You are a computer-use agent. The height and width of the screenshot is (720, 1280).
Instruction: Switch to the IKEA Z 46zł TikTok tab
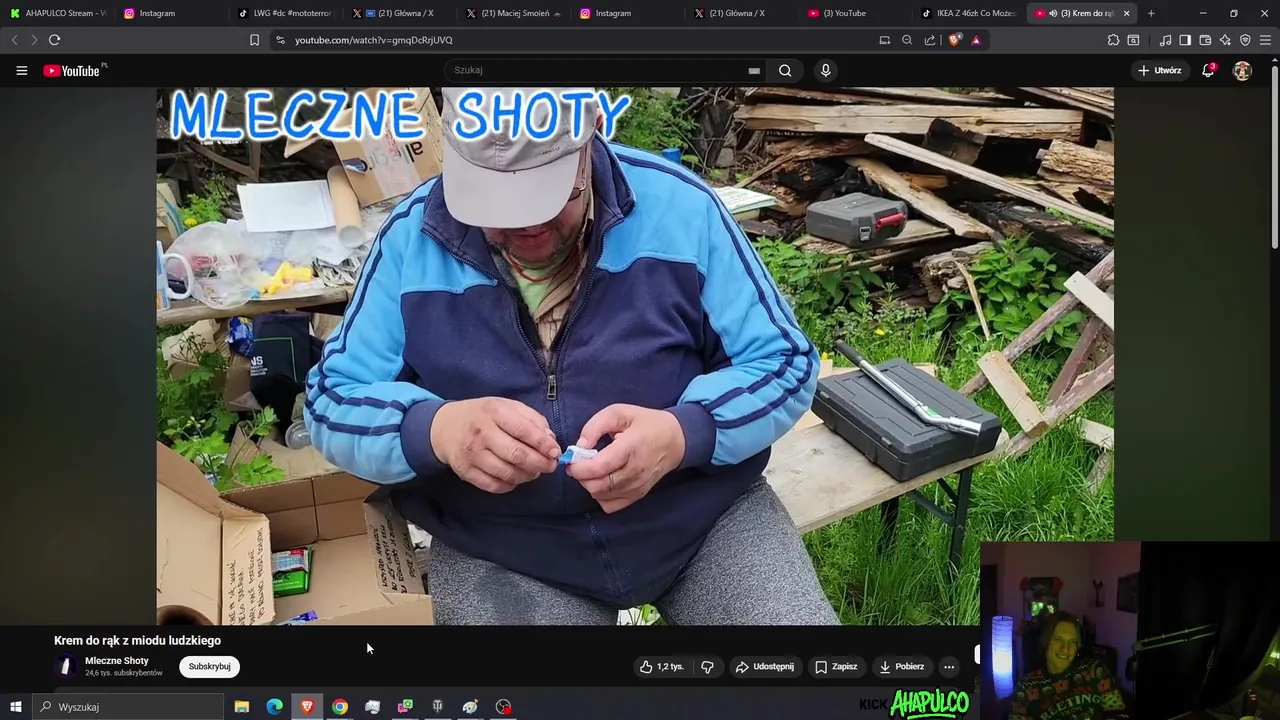968,13
